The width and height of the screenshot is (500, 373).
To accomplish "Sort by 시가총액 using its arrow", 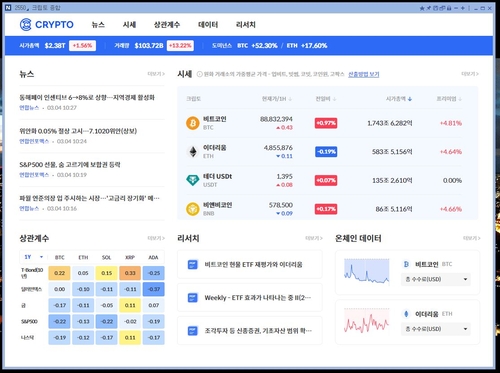I will [x=410, y=99].
